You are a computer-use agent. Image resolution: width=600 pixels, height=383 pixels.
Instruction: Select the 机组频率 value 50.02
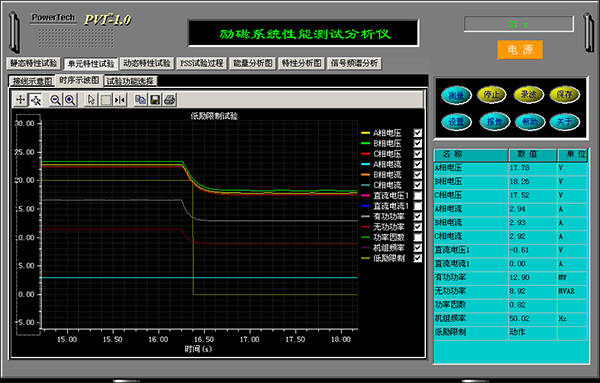coord(519,318)
